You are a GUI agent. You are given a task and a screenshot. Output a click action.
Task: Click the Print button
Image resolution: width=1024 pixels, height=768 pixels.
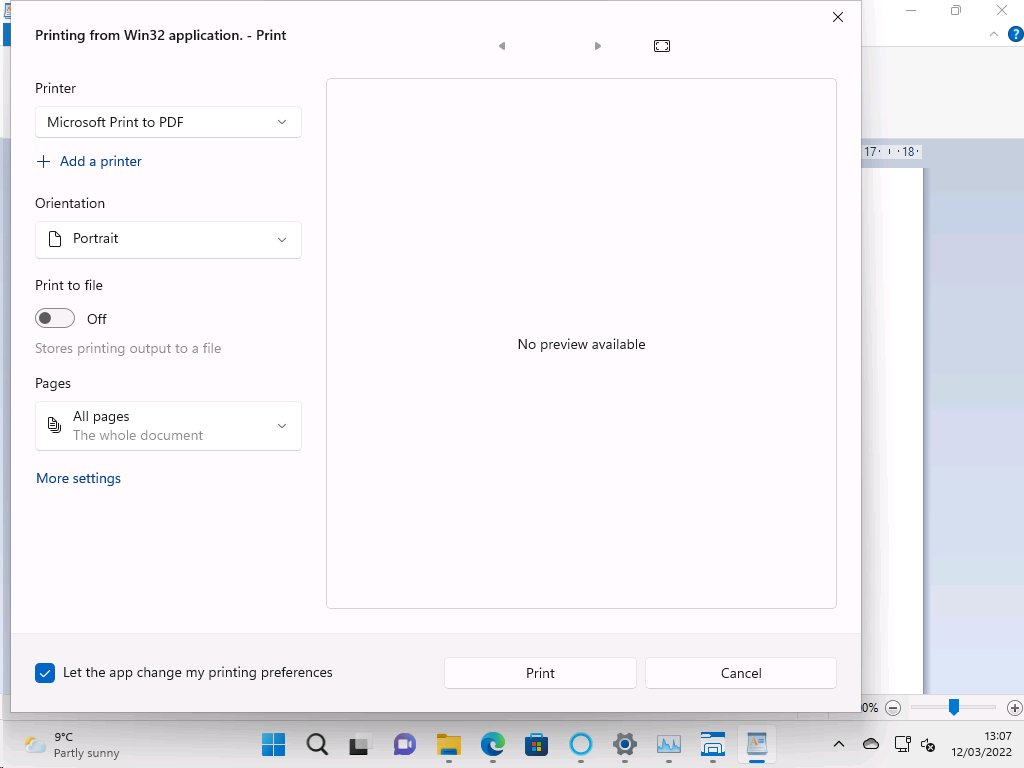point(540,673)
